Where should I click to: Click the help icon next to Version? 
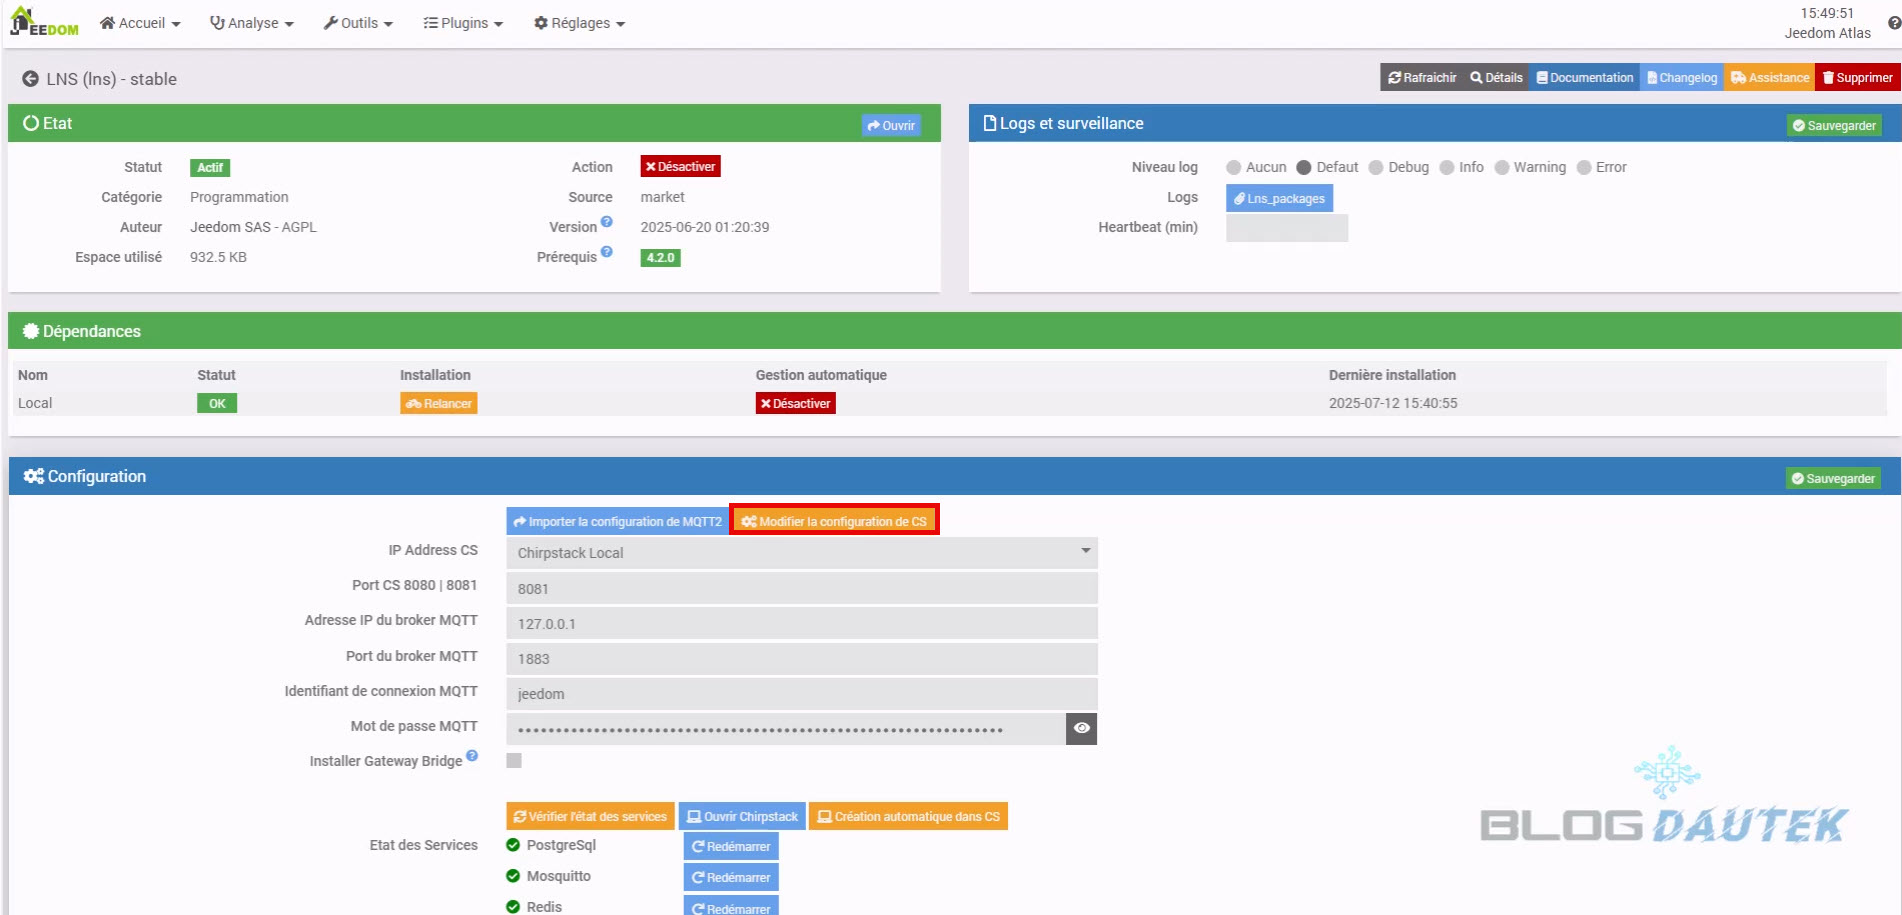tap(606, 222)
